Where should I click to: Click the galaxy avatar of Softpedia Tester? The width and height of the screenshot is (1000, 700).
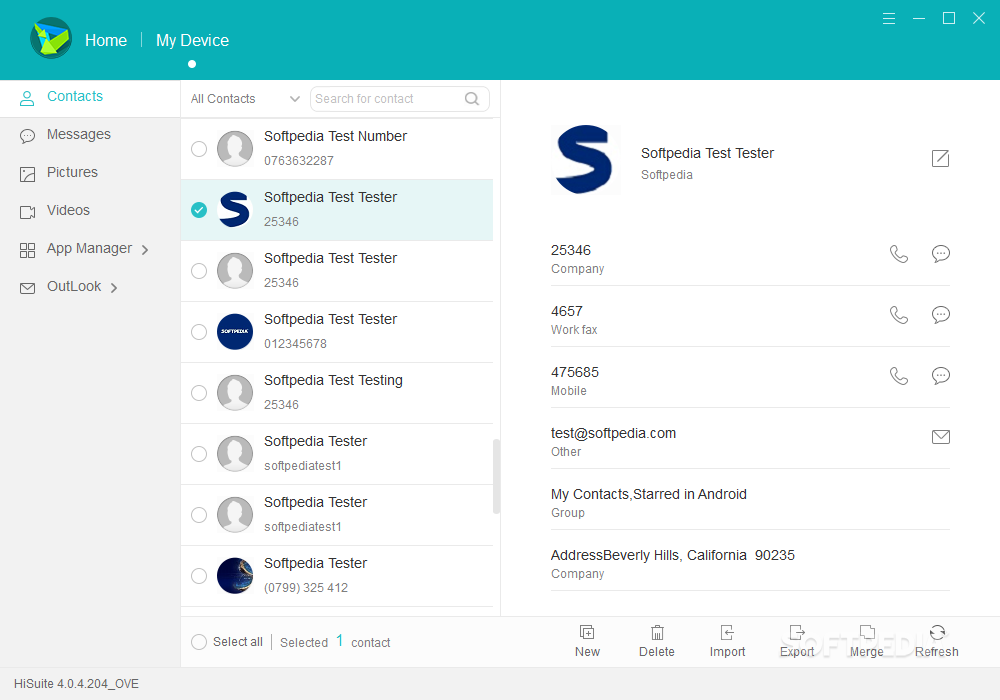click(x=235, y=576)
